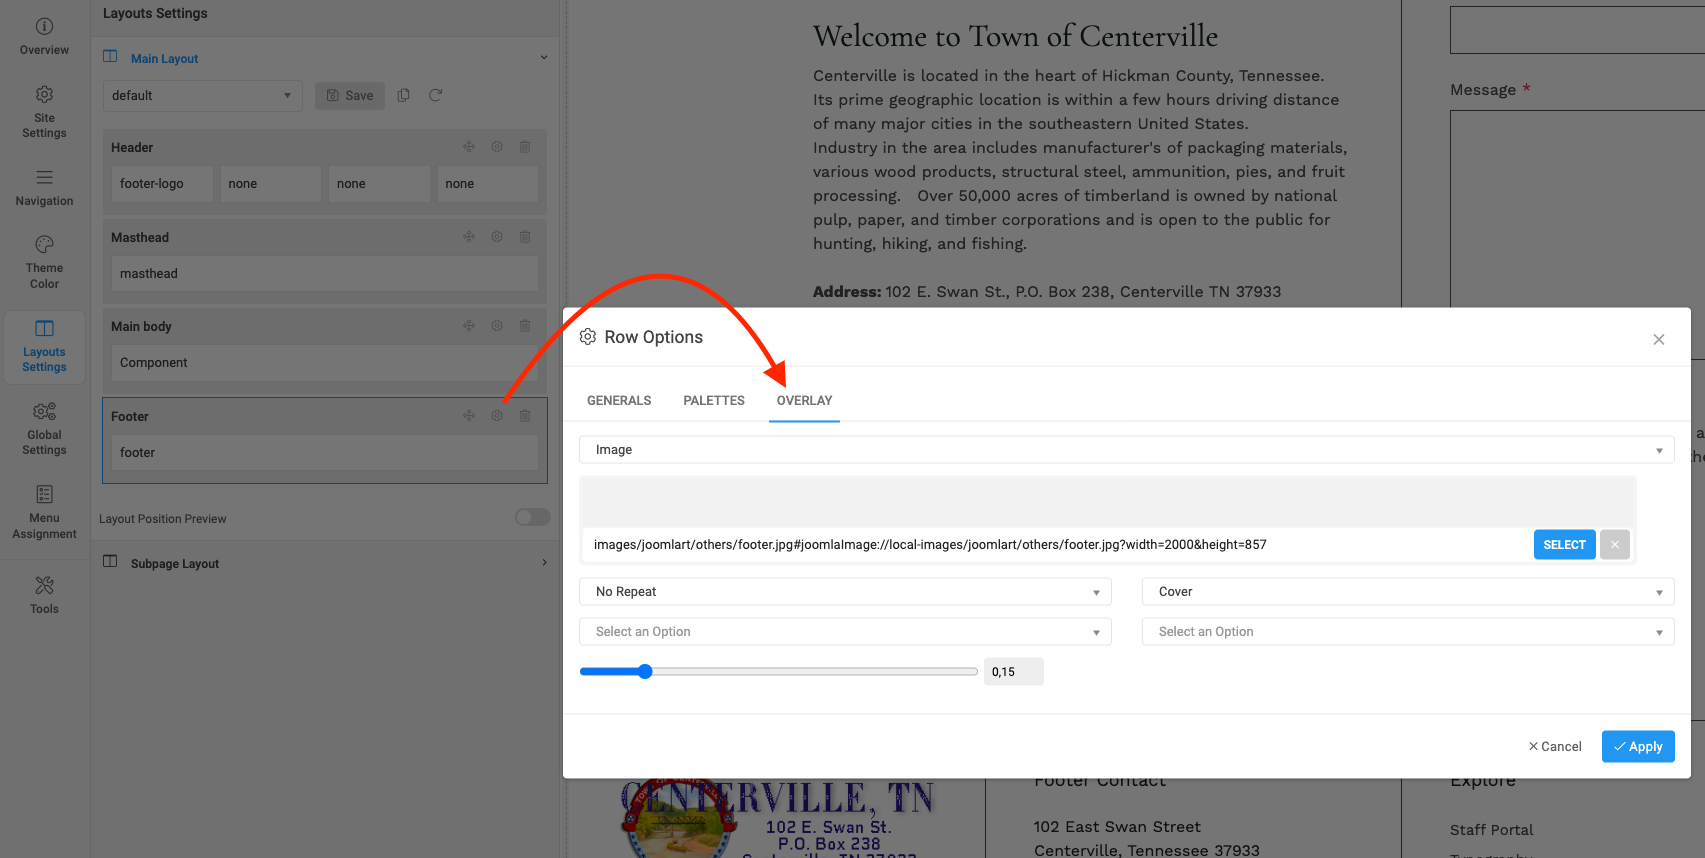Open Global Settings panel
This screenshot has width=1705, height=858.
44,428
